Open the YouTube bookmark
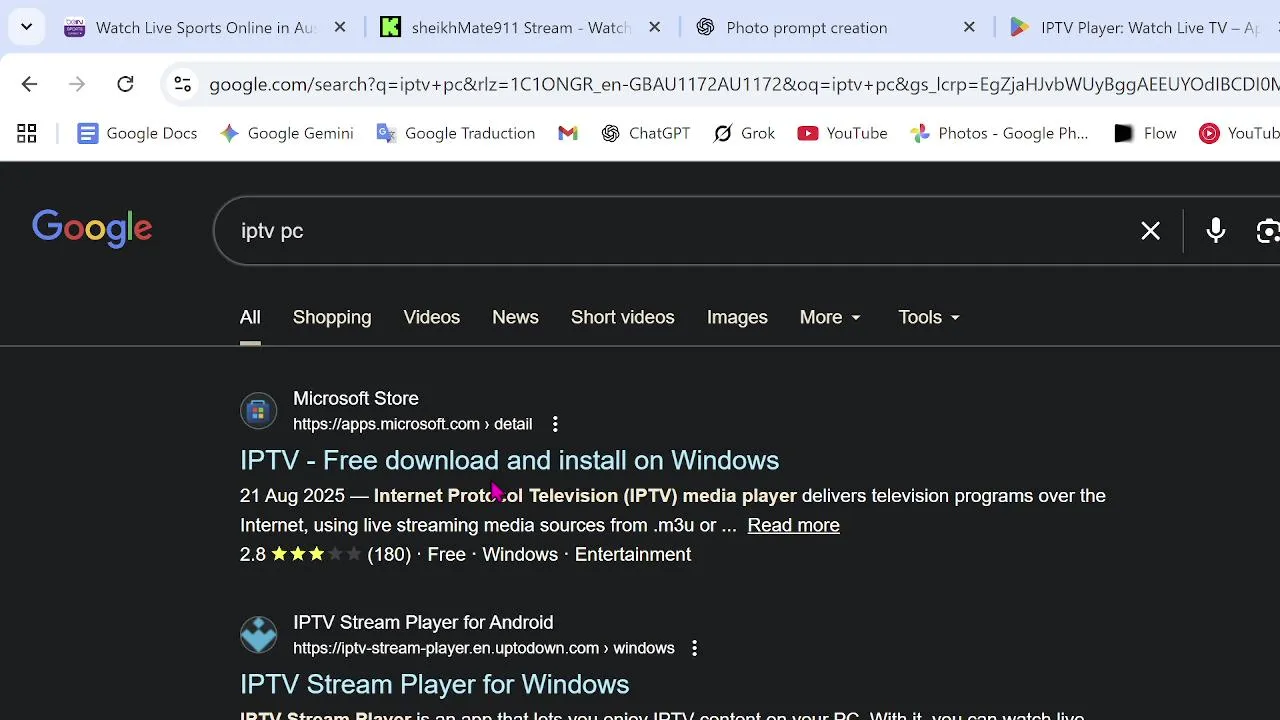The image size is (1280, 720). [x=842, y=133]
